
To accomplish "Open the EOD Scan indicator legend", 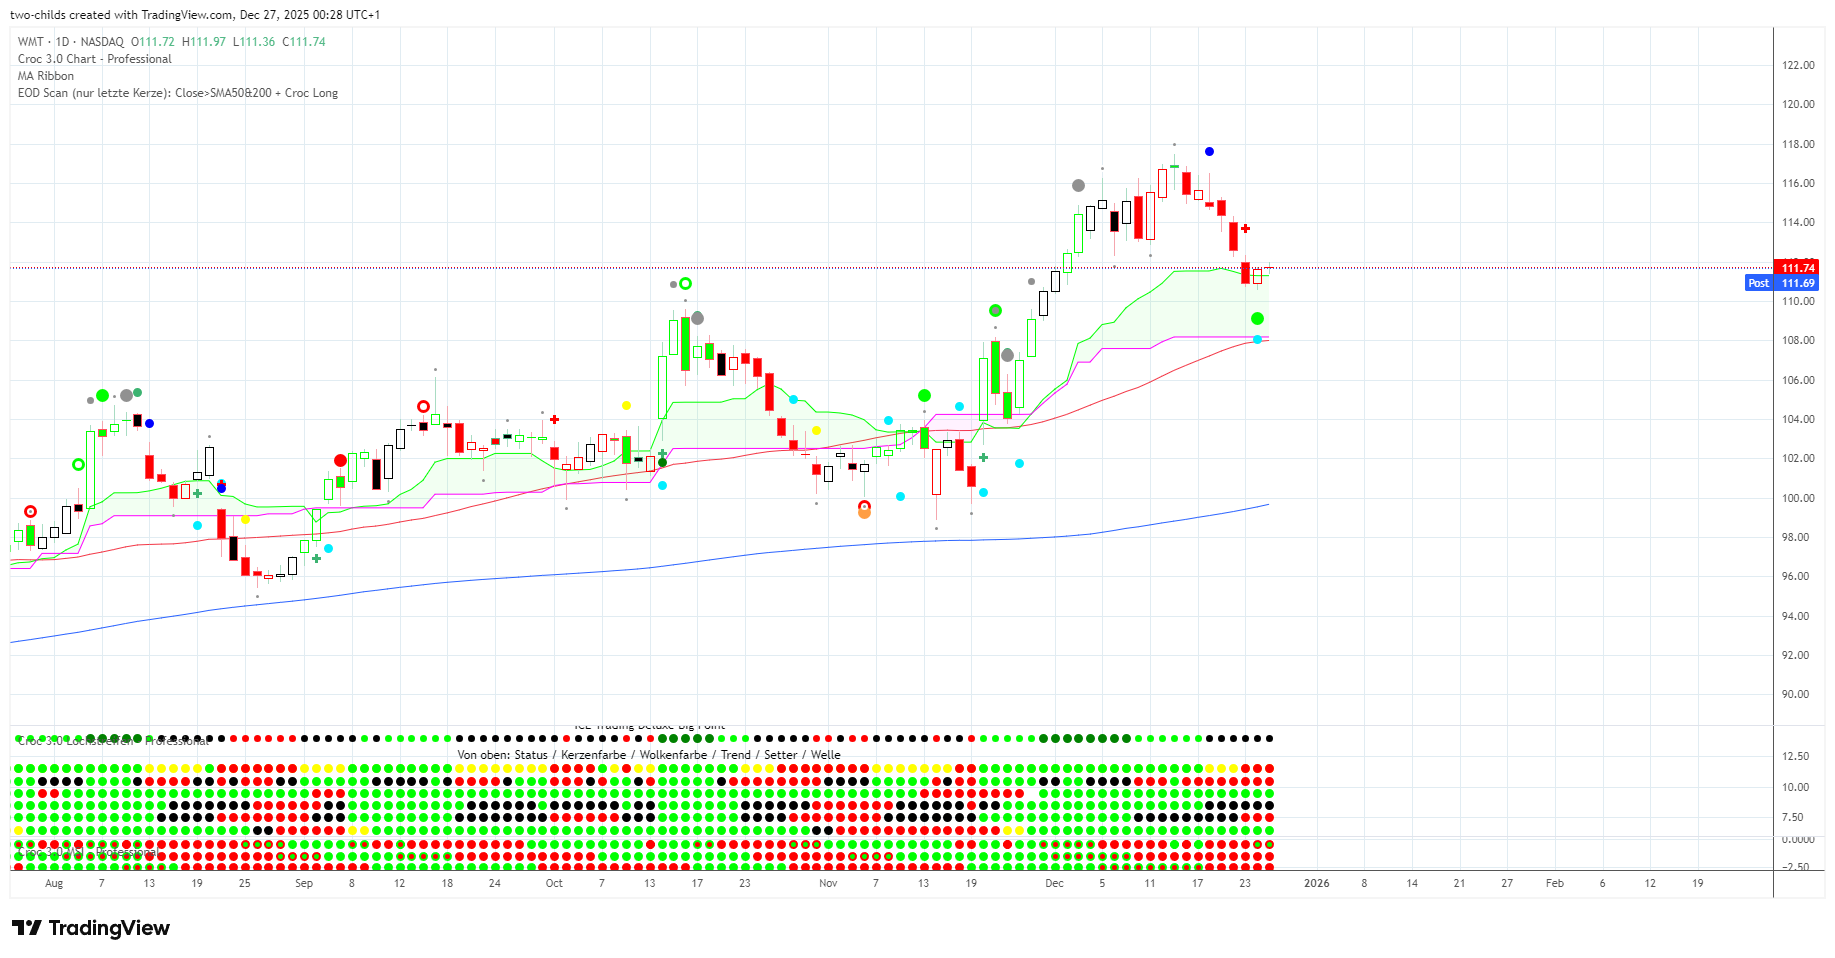I will coord(177,93).
